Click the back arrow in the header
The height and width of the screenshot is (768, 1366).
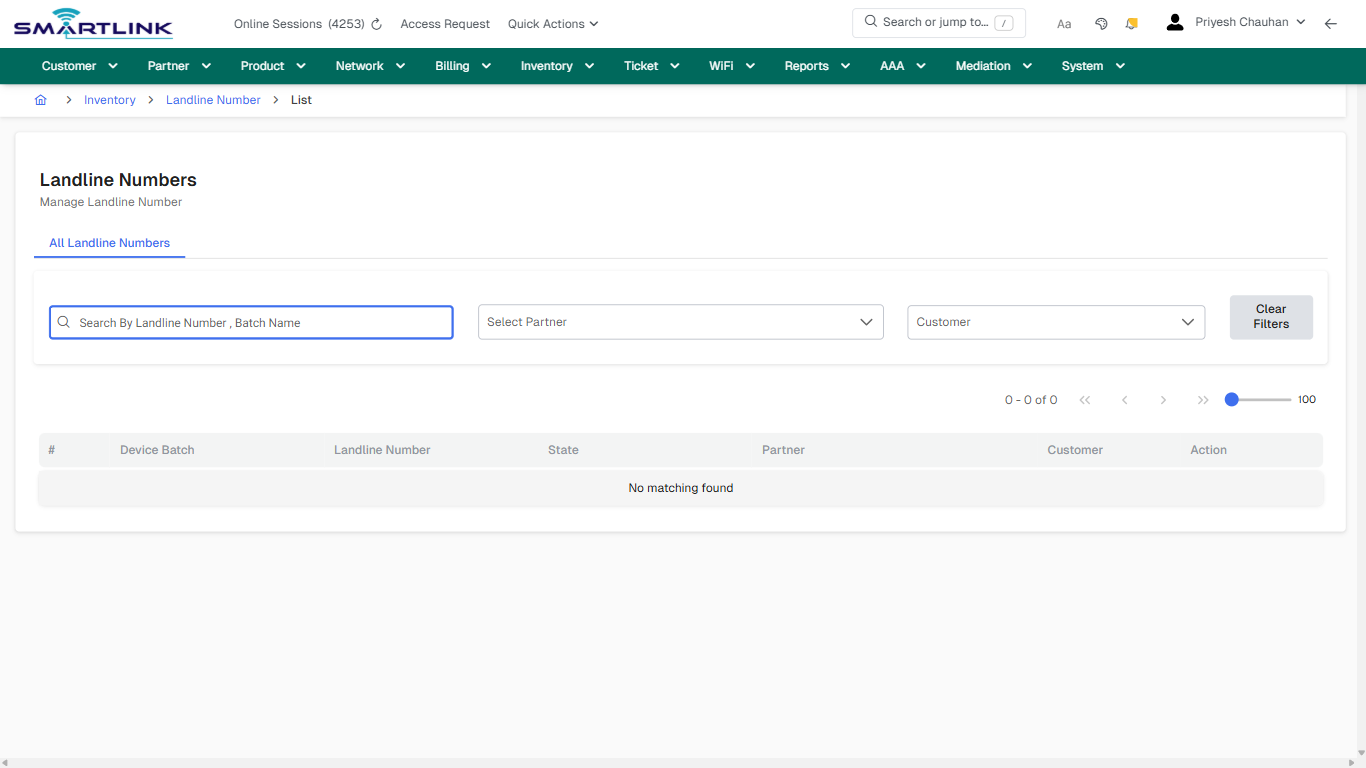coord(1331,23)
